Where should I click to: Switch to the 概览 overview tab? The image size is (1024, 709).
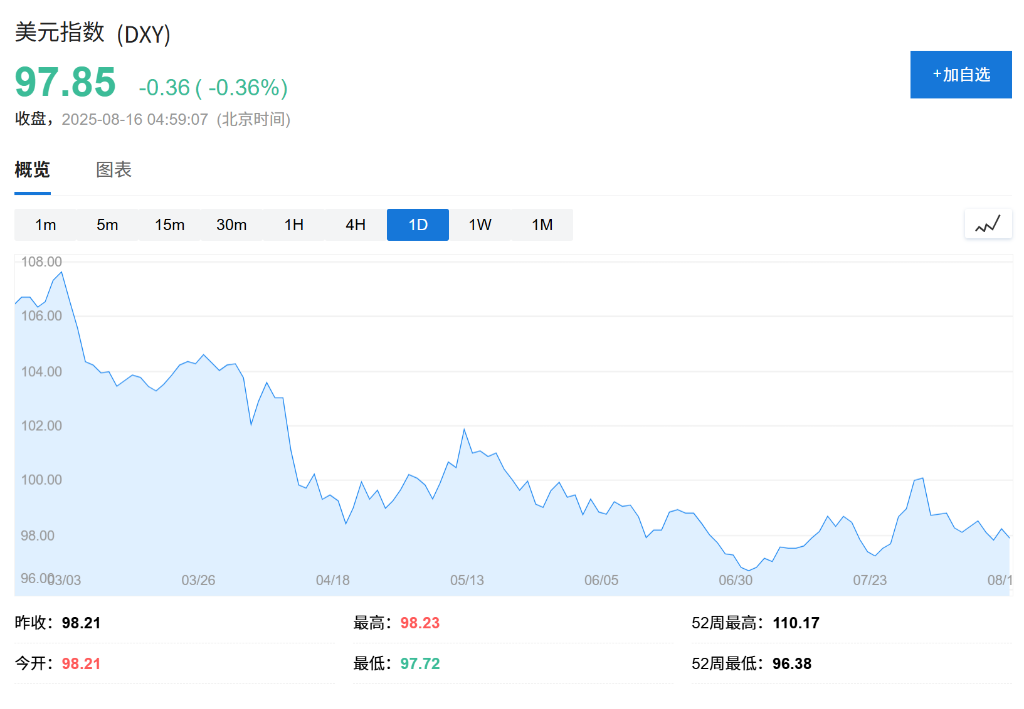click(x=32, y=170)
